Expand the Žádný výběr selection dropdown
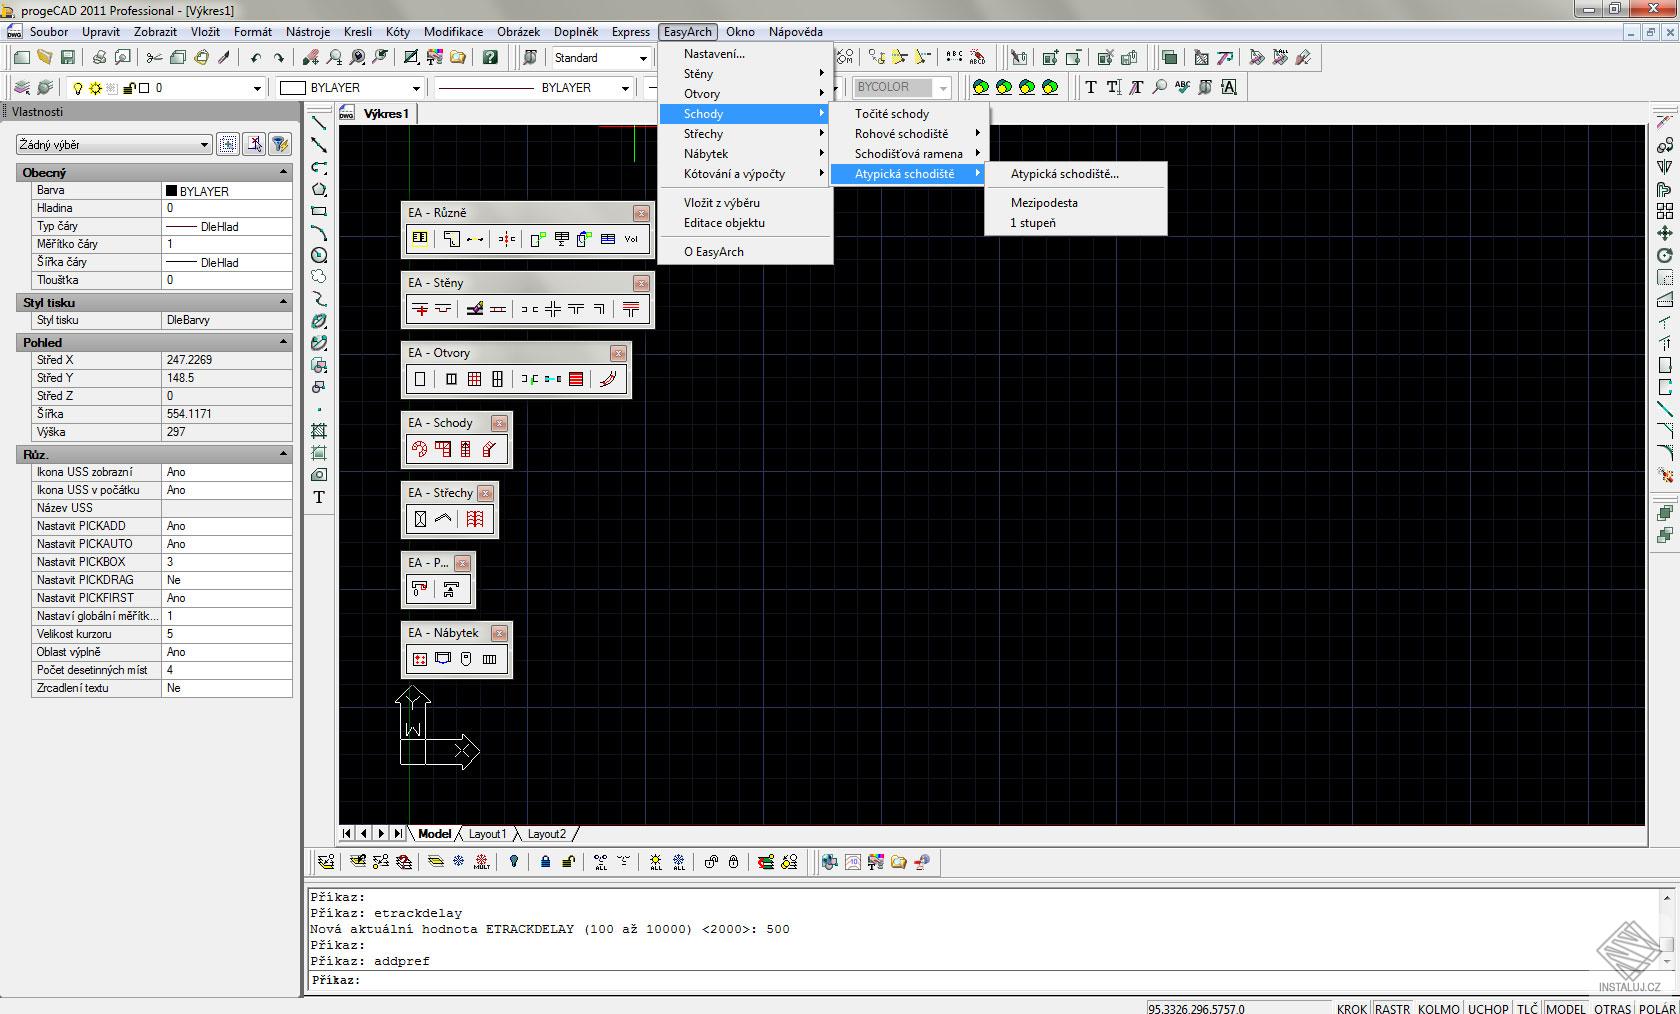The image size is (1680, 1014). (x=205, y=144)
